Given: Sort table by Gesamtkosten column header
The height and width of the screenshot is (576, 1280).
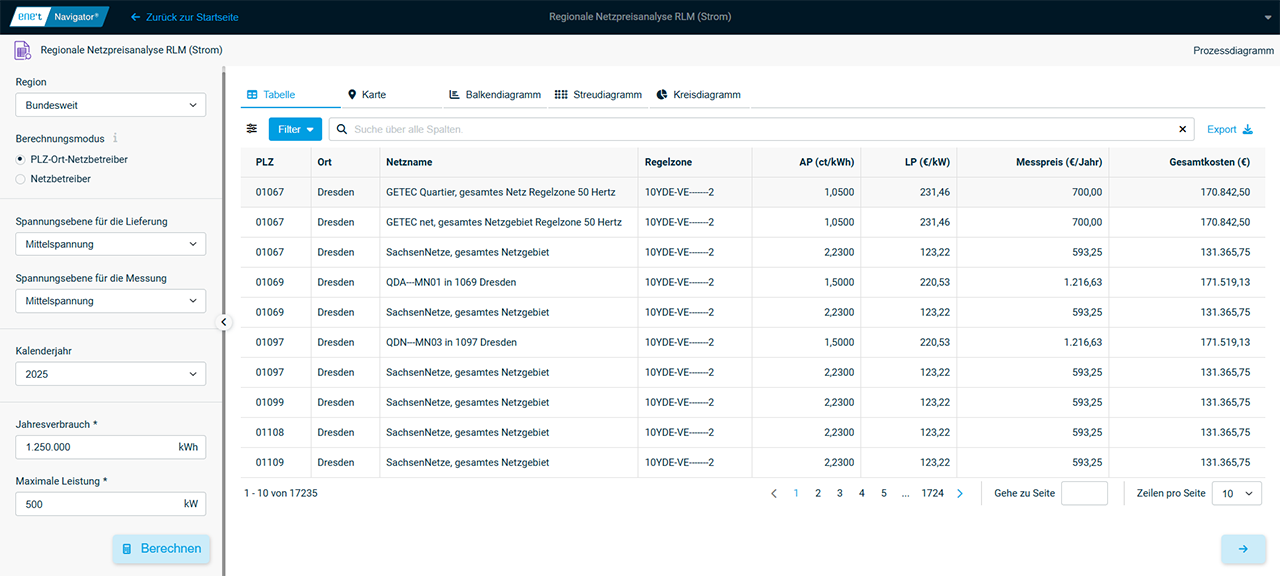Looking at the screenshot, I should (x=1208, y=162).
